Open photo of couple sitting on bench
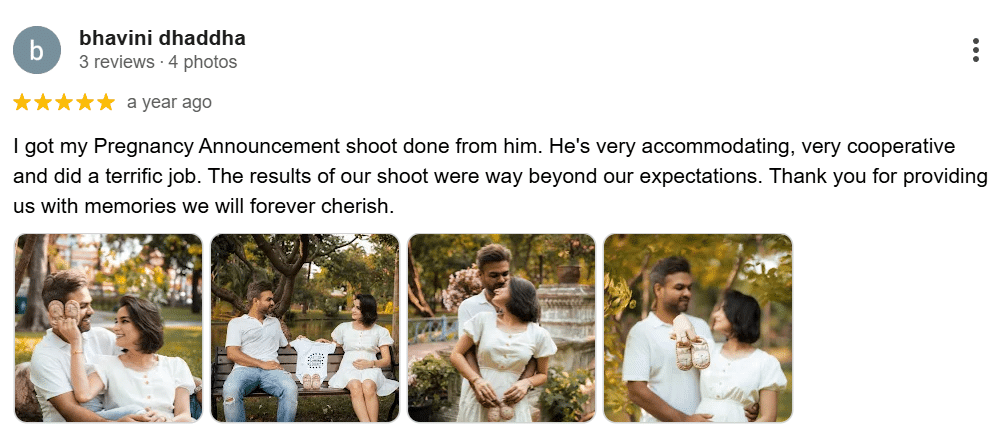999x444 pixels. click(x=305, y=328)
